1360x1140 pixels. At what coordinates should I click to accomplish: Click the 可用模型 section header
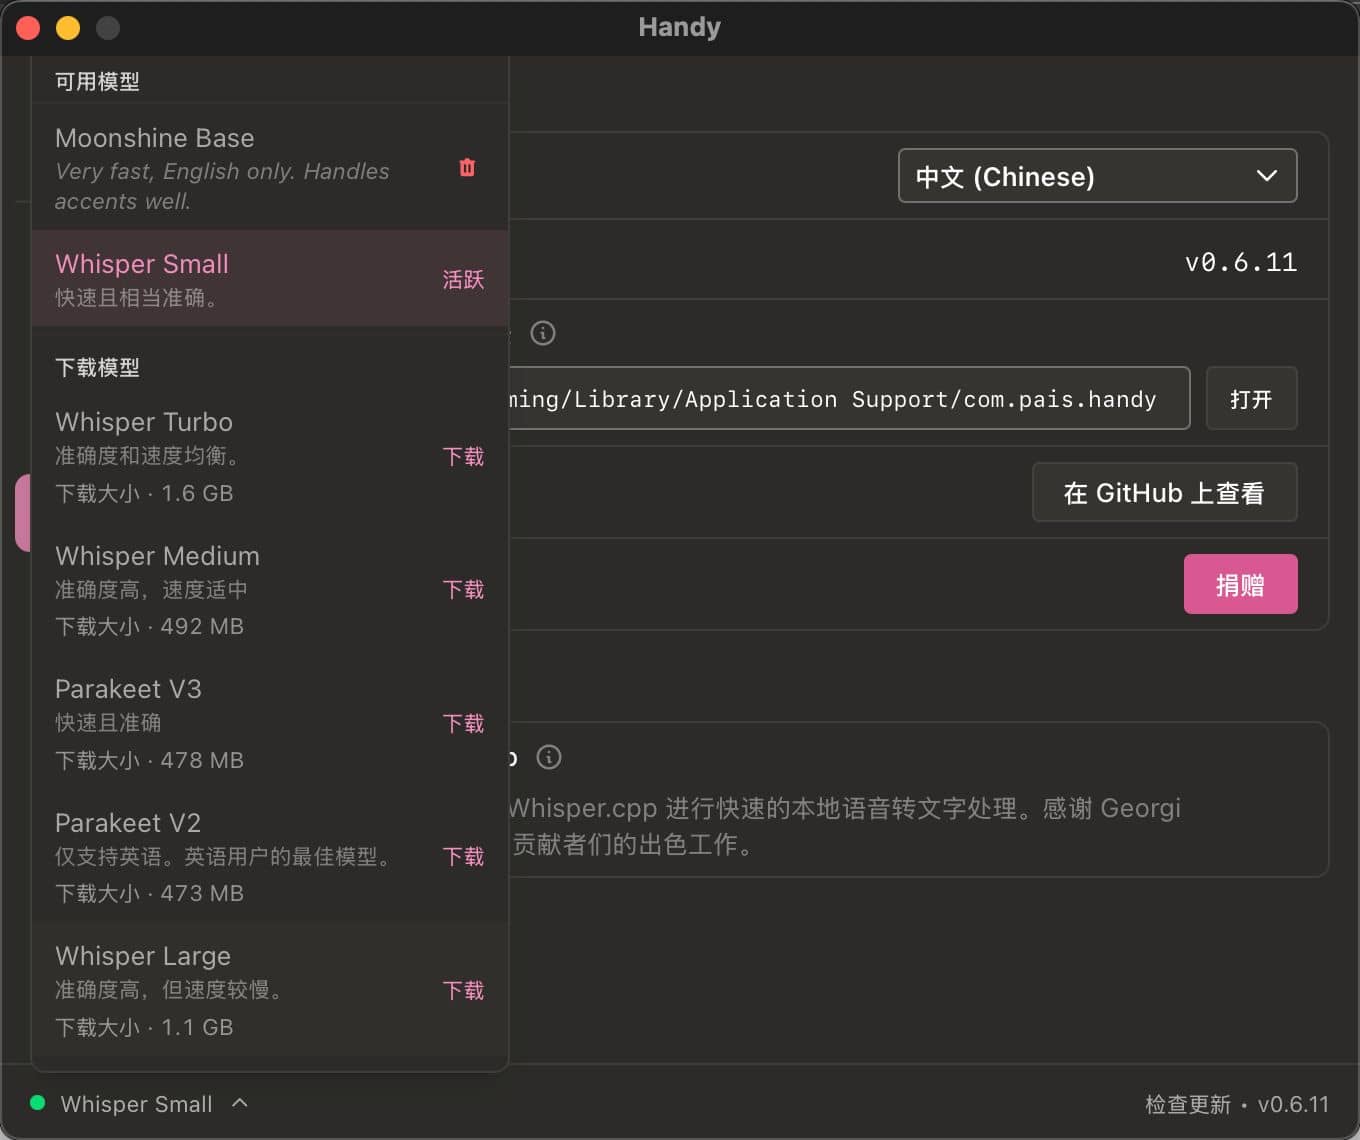point(97,81)
